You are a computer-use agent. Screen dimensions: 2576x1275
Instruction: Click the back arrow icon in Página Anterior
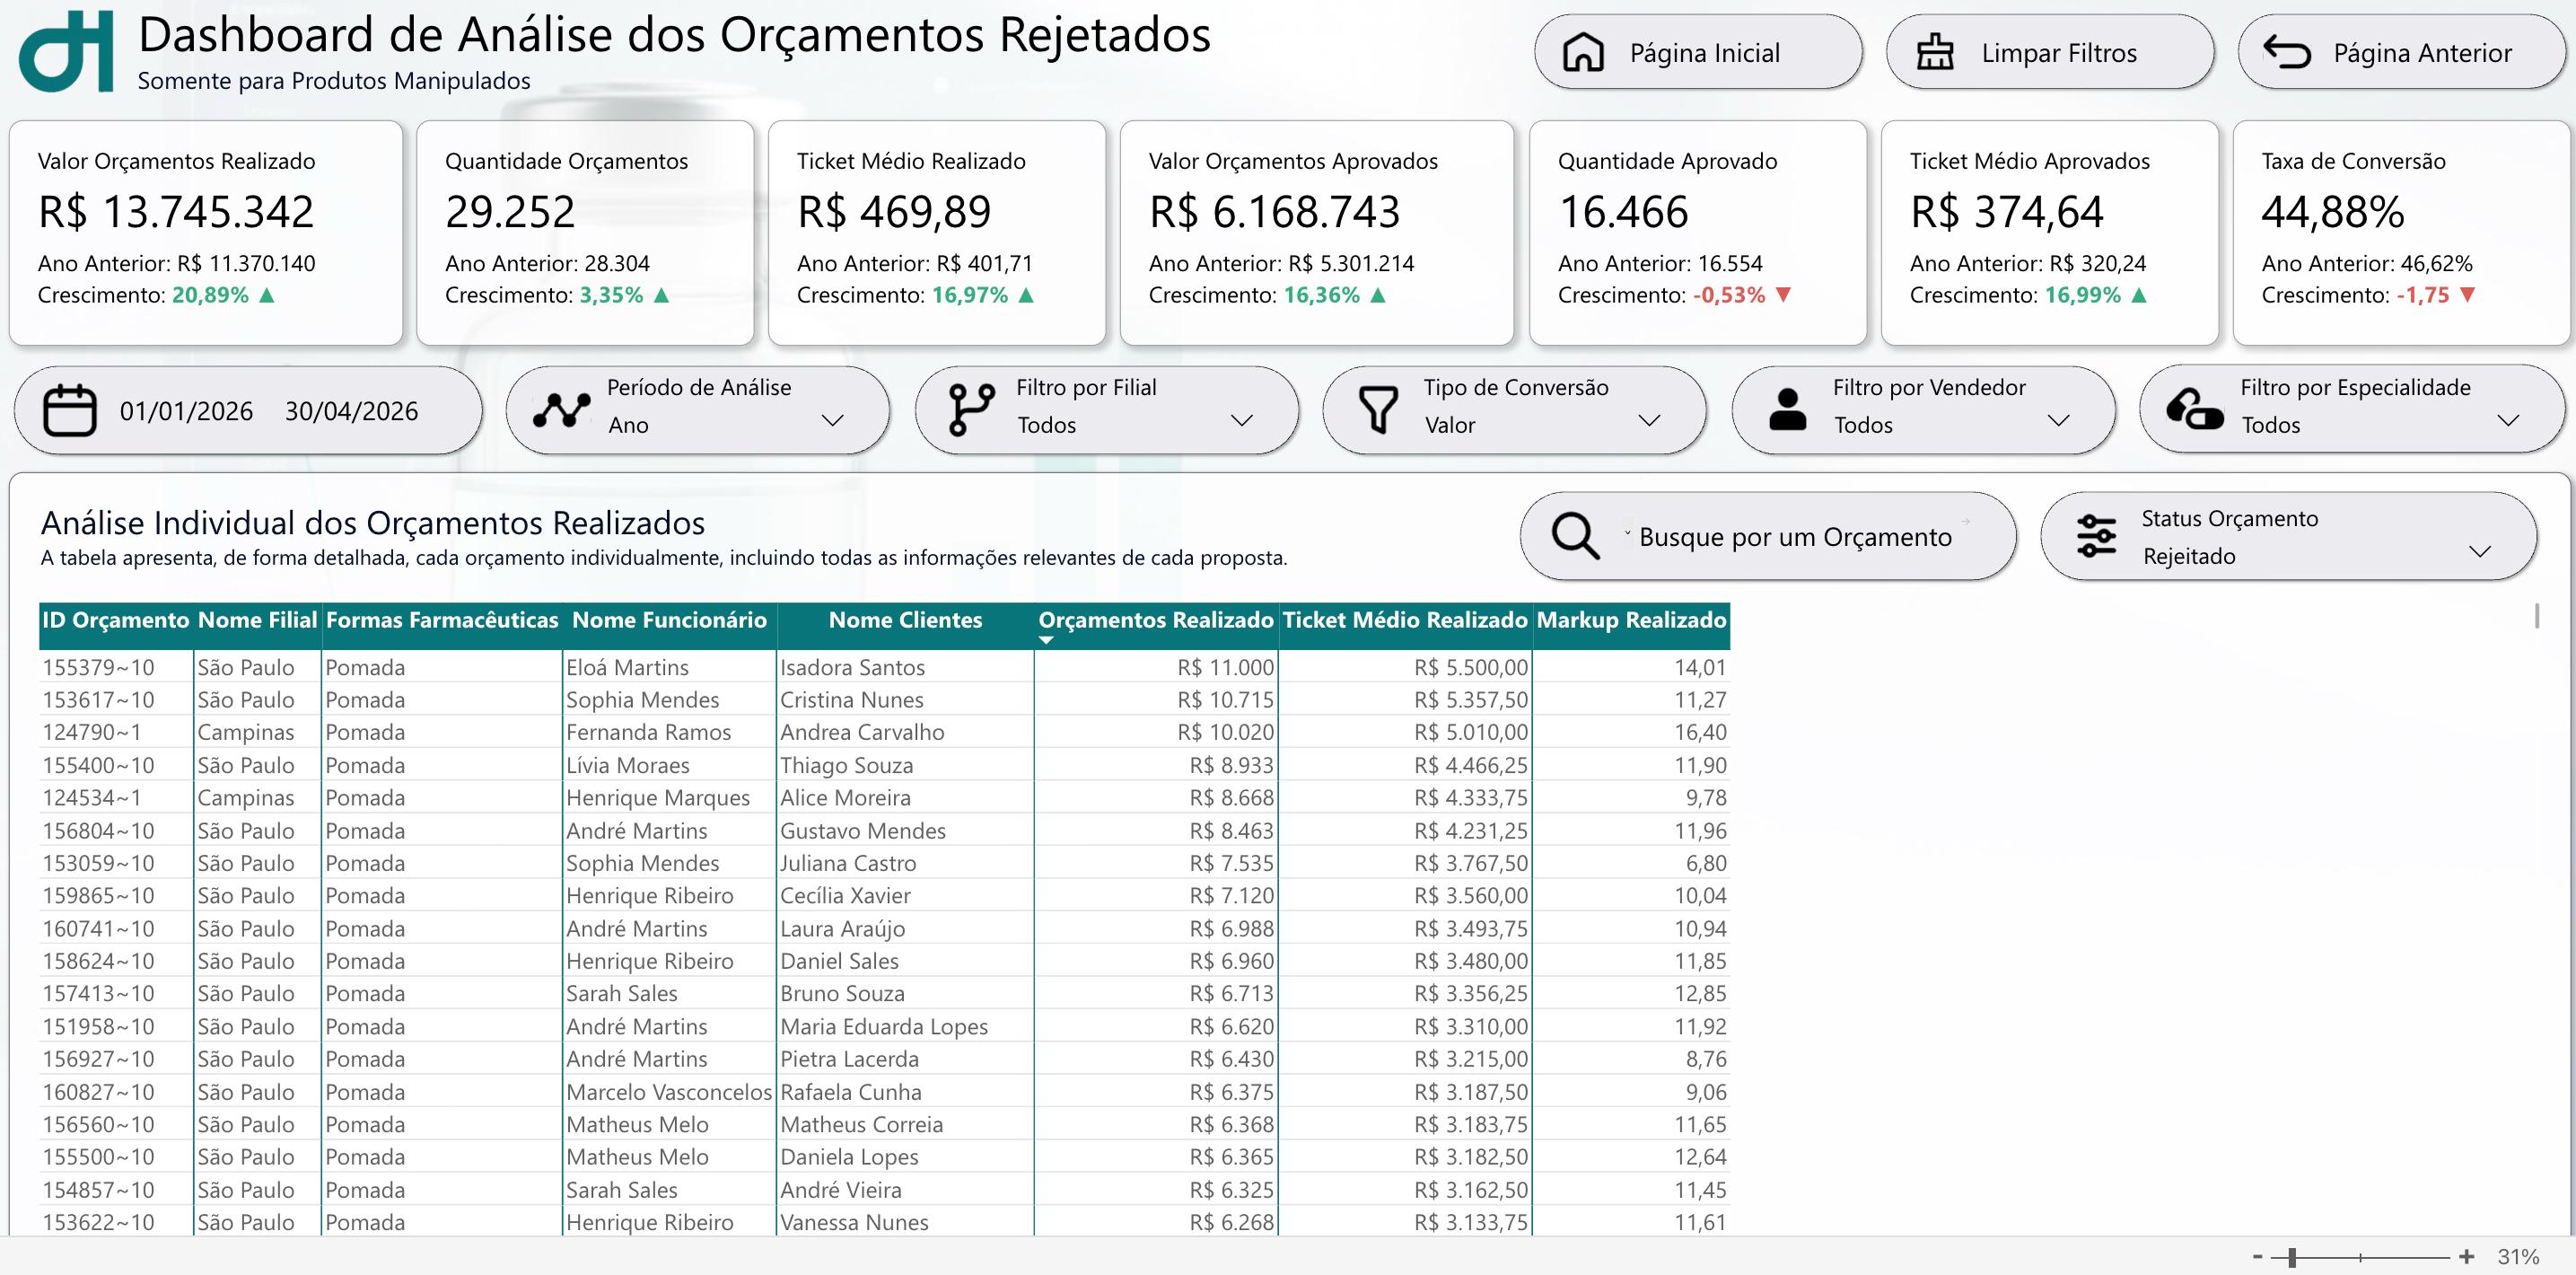[x=2287, y=52]
